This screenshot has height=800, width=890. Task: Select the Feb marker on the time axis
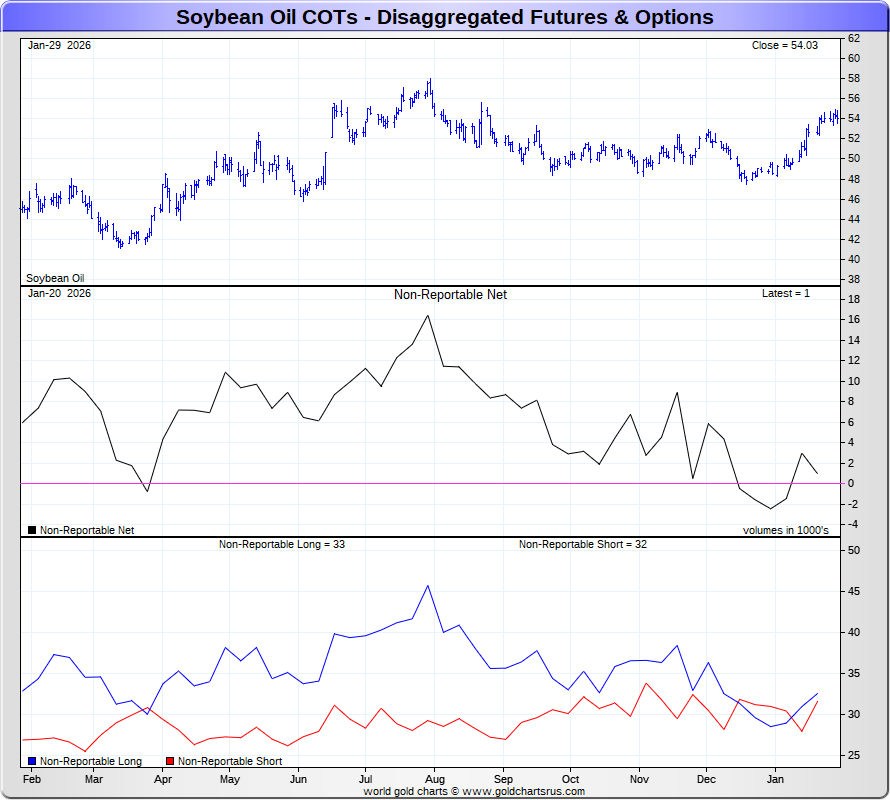[31, 779]
